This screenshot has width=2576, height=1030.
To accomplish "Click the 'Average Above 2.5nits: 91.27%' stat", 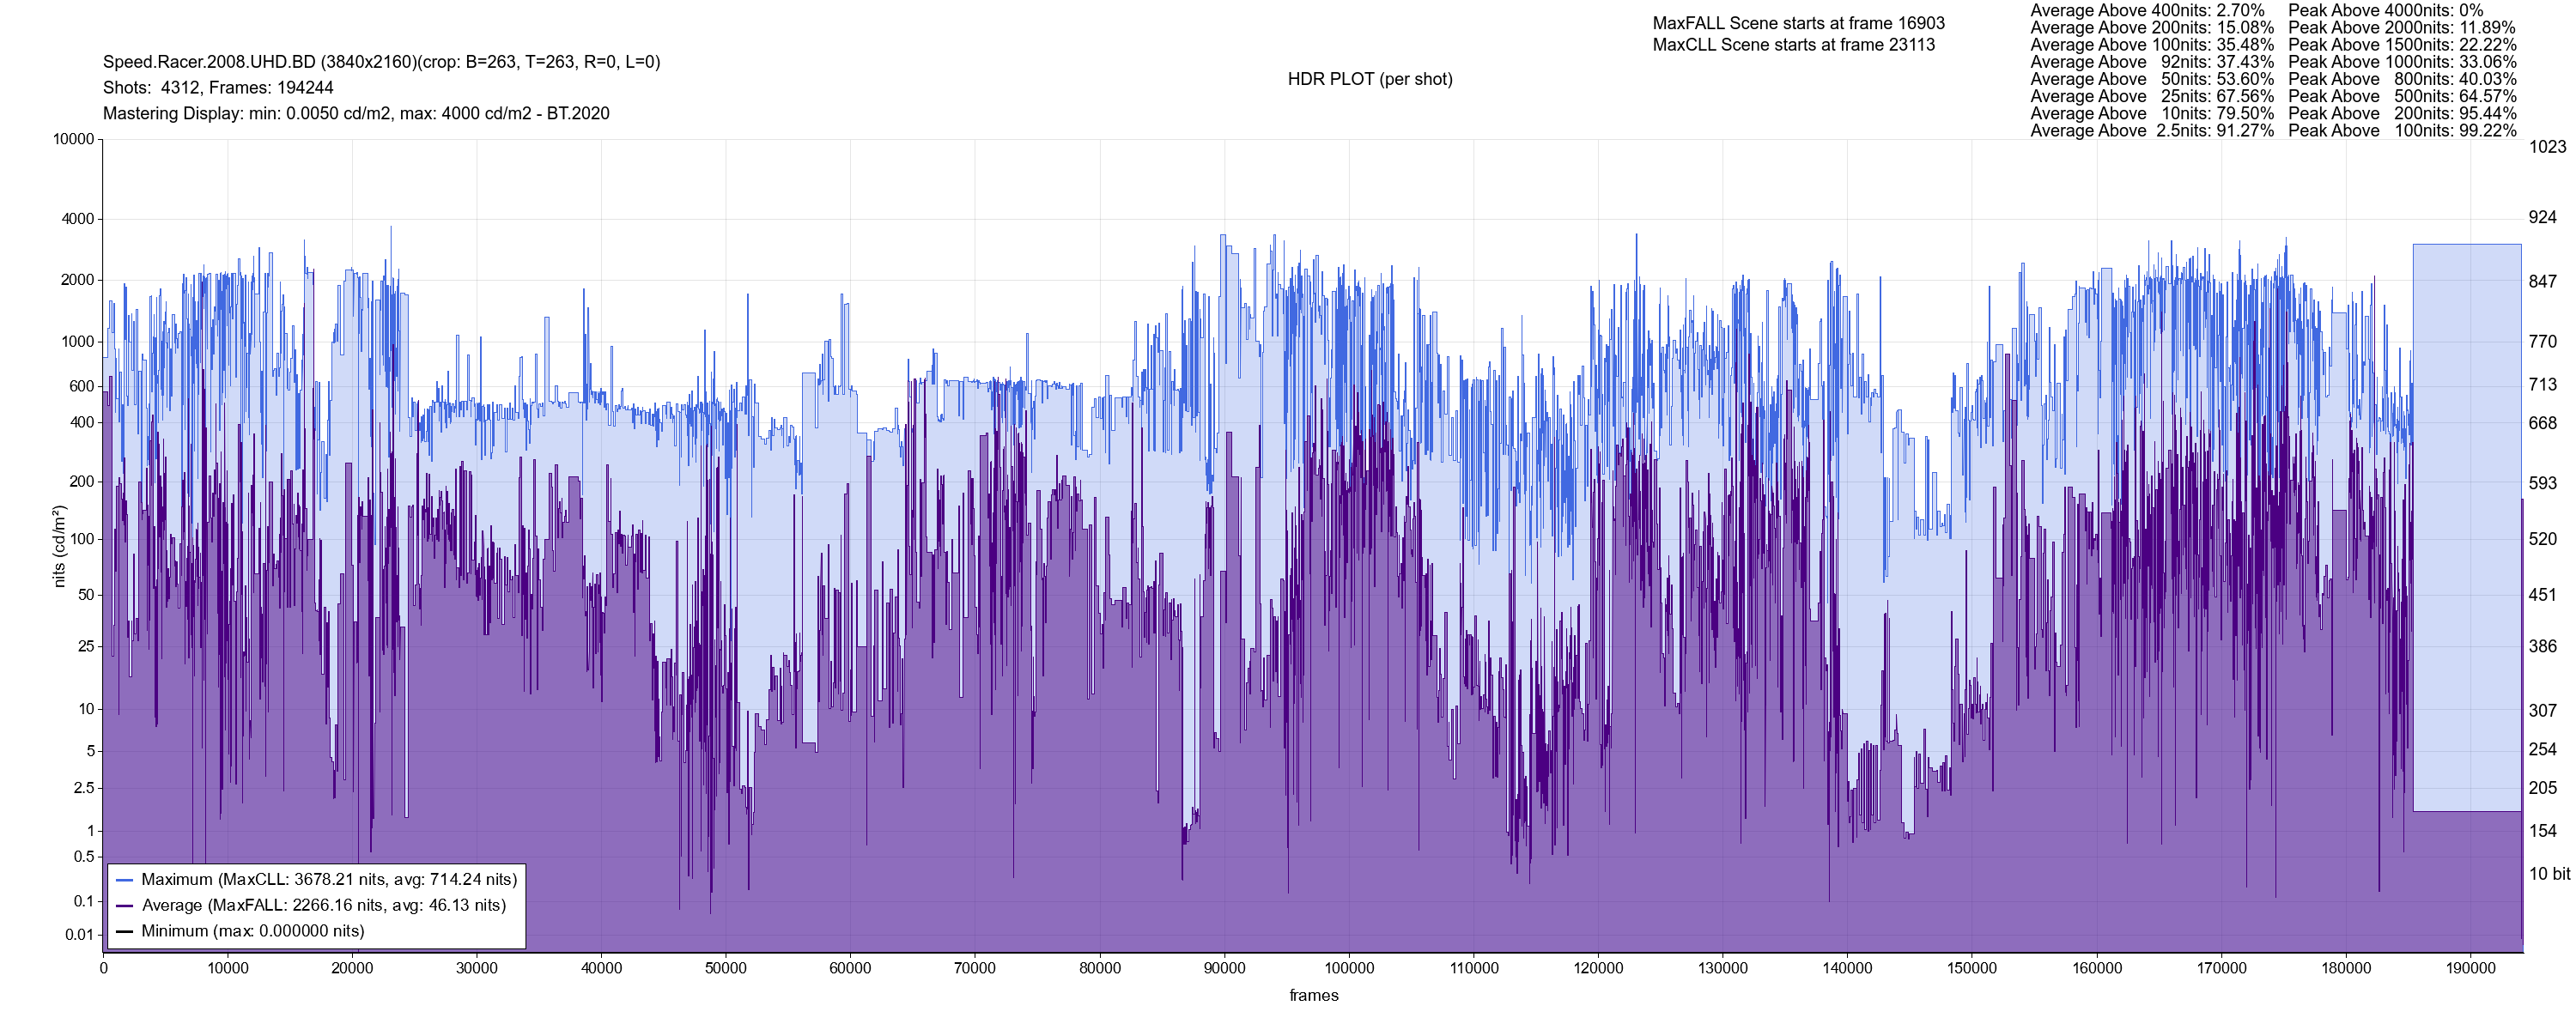I will tap(2152, 130).
